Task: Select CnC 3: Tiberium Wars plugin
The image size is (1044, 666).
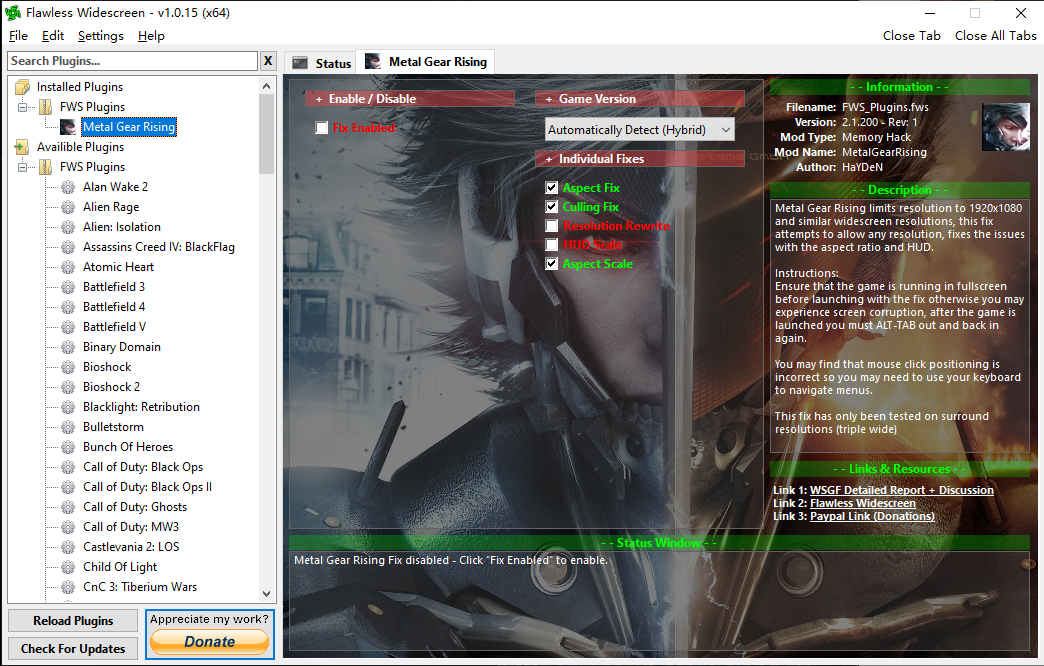Action: (x=140, y=587)
